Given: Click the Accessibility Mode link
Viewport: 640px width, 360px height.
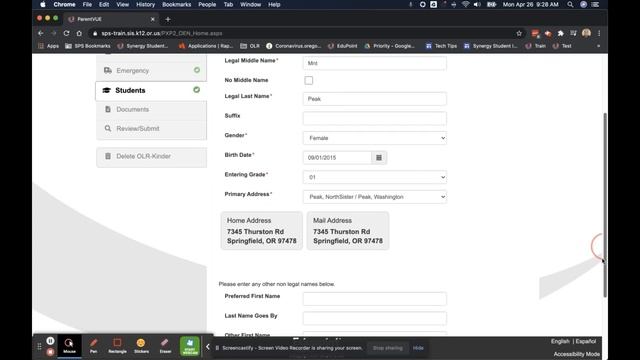Looking at the screenshot, I should coord(576,354).
